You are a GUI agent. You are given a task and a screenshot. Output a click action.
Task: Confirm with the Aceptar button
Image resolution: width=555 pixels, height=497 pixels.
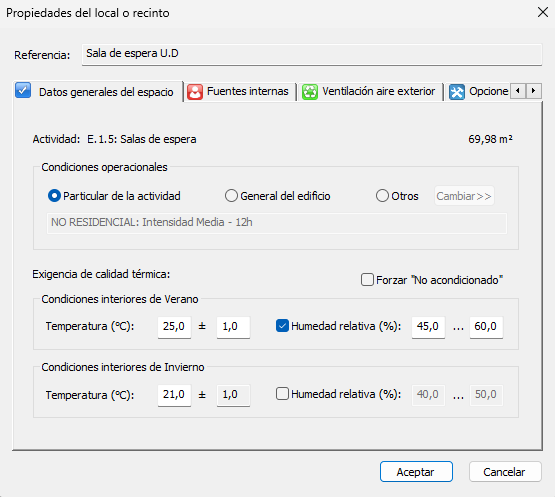[x=416, y=472]
